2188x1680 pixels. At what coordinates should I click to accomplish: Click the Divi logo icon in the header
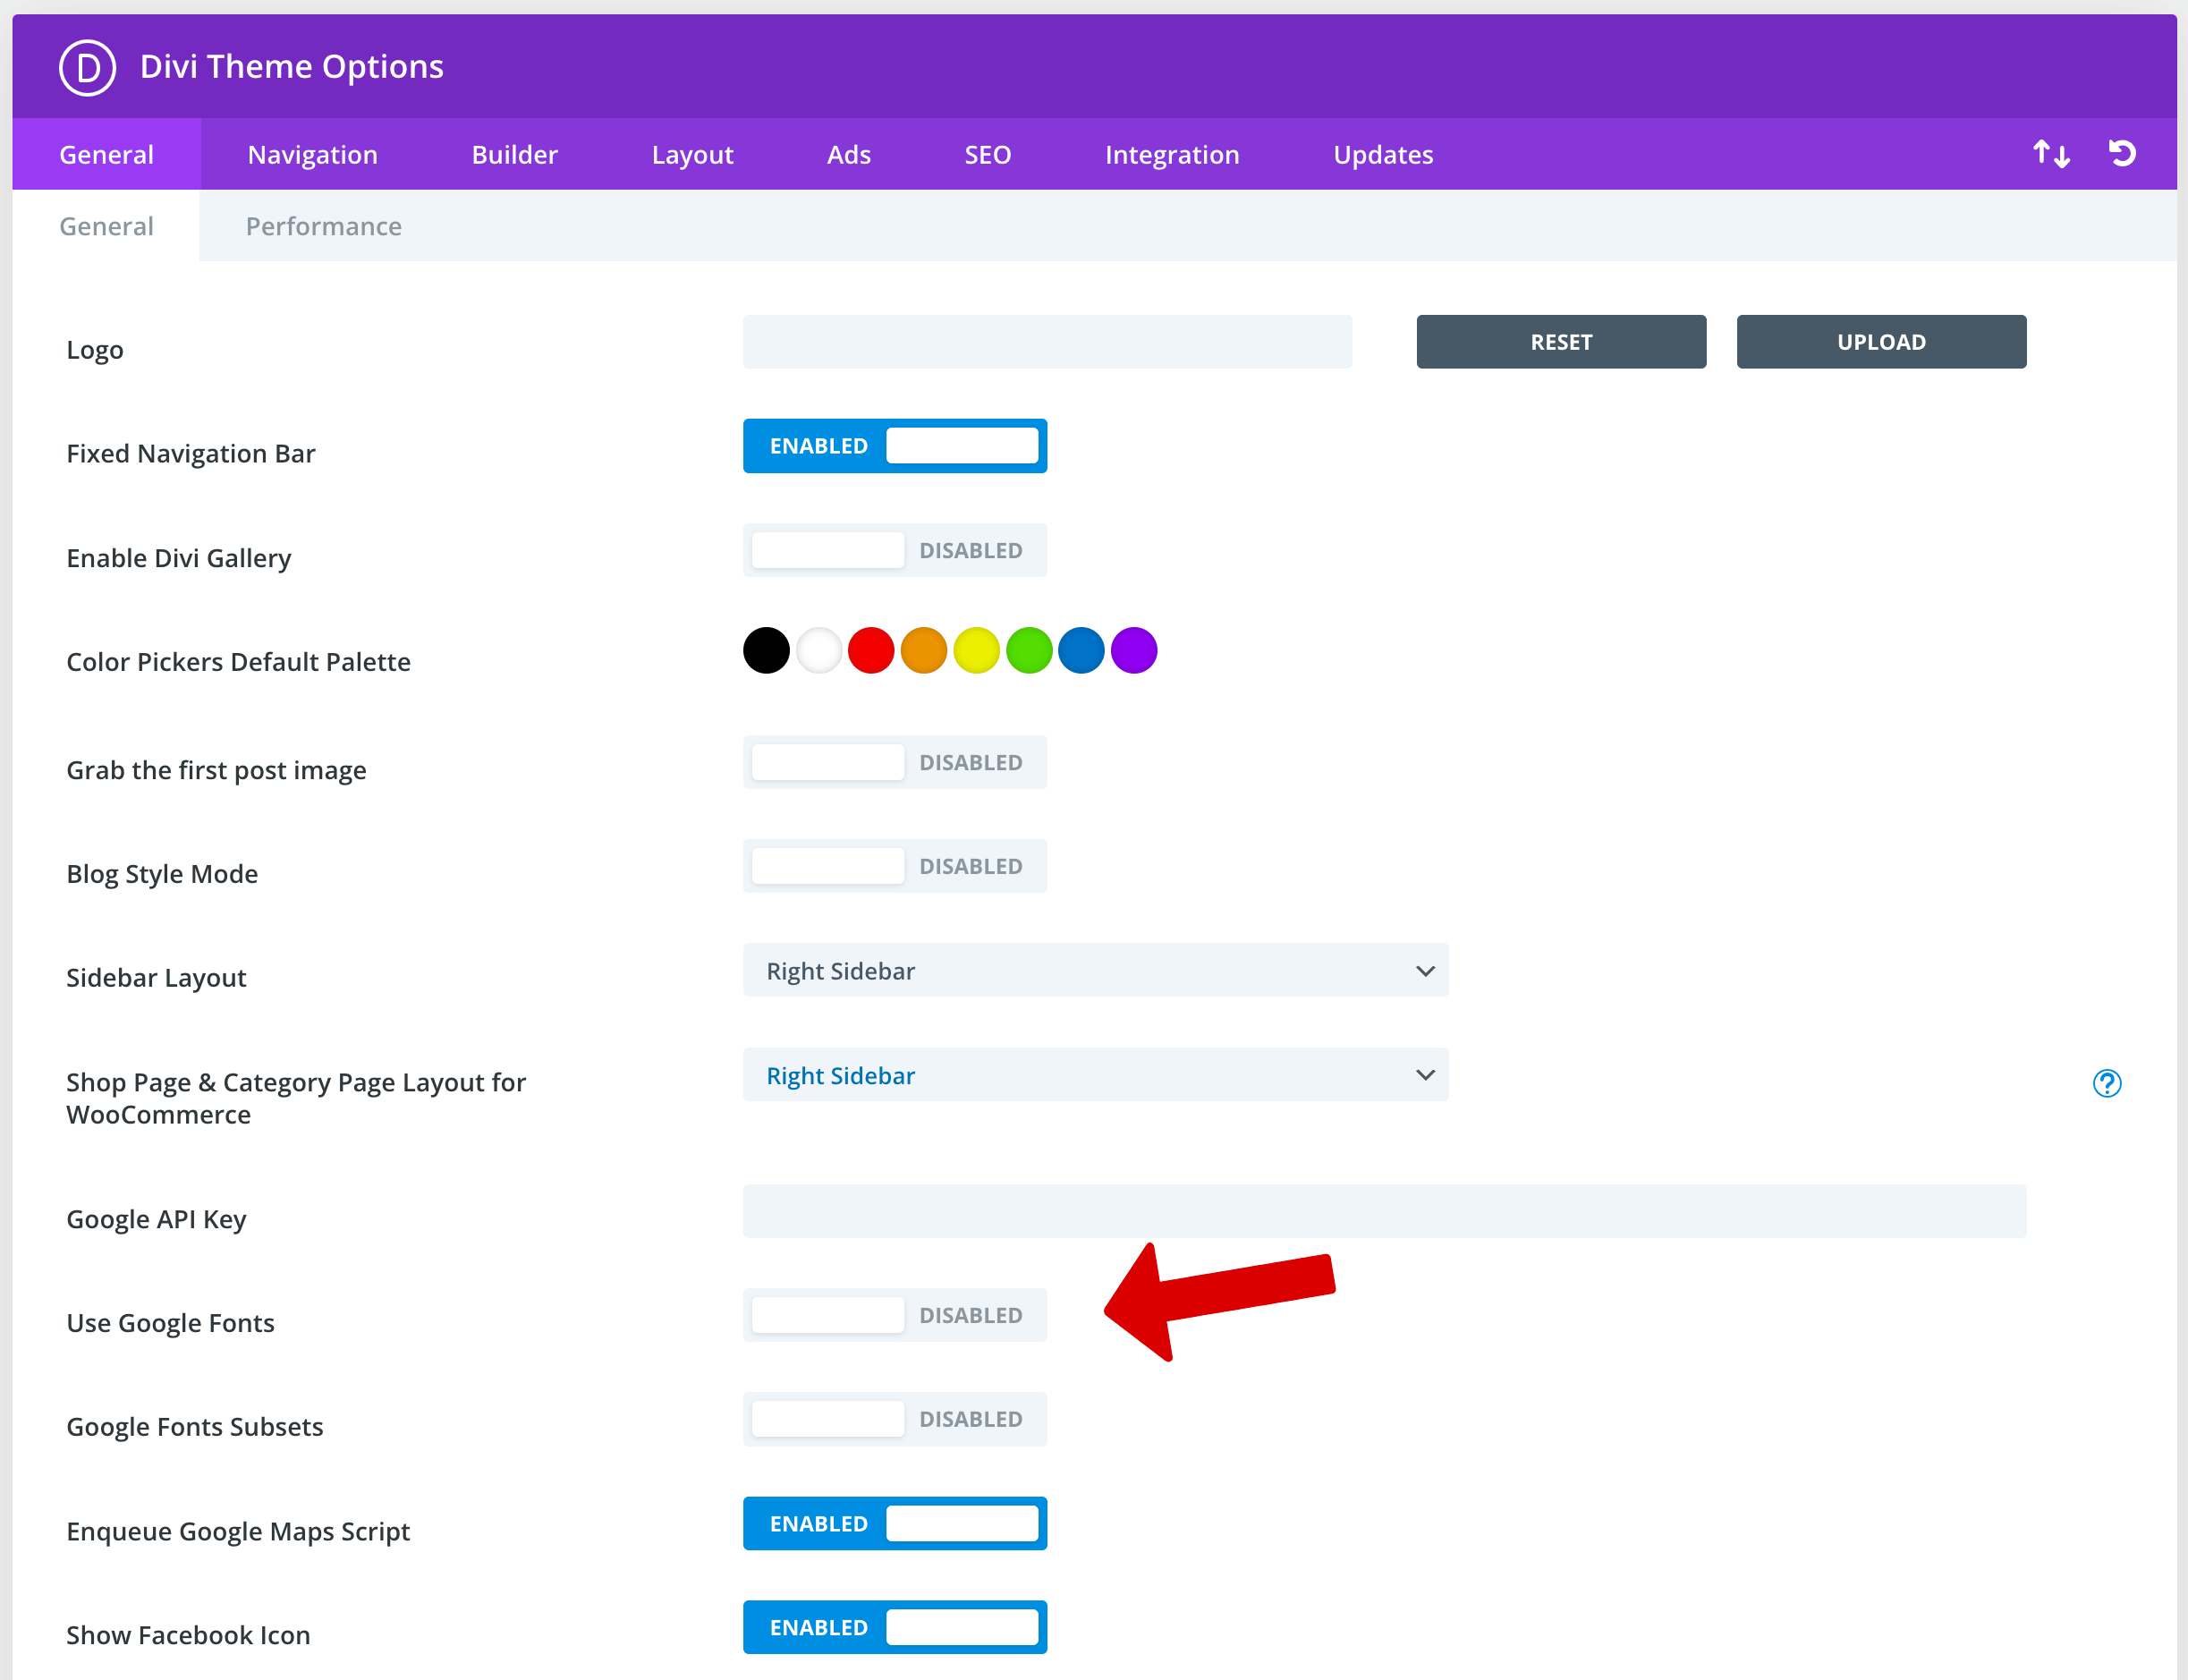pos(87,66)
